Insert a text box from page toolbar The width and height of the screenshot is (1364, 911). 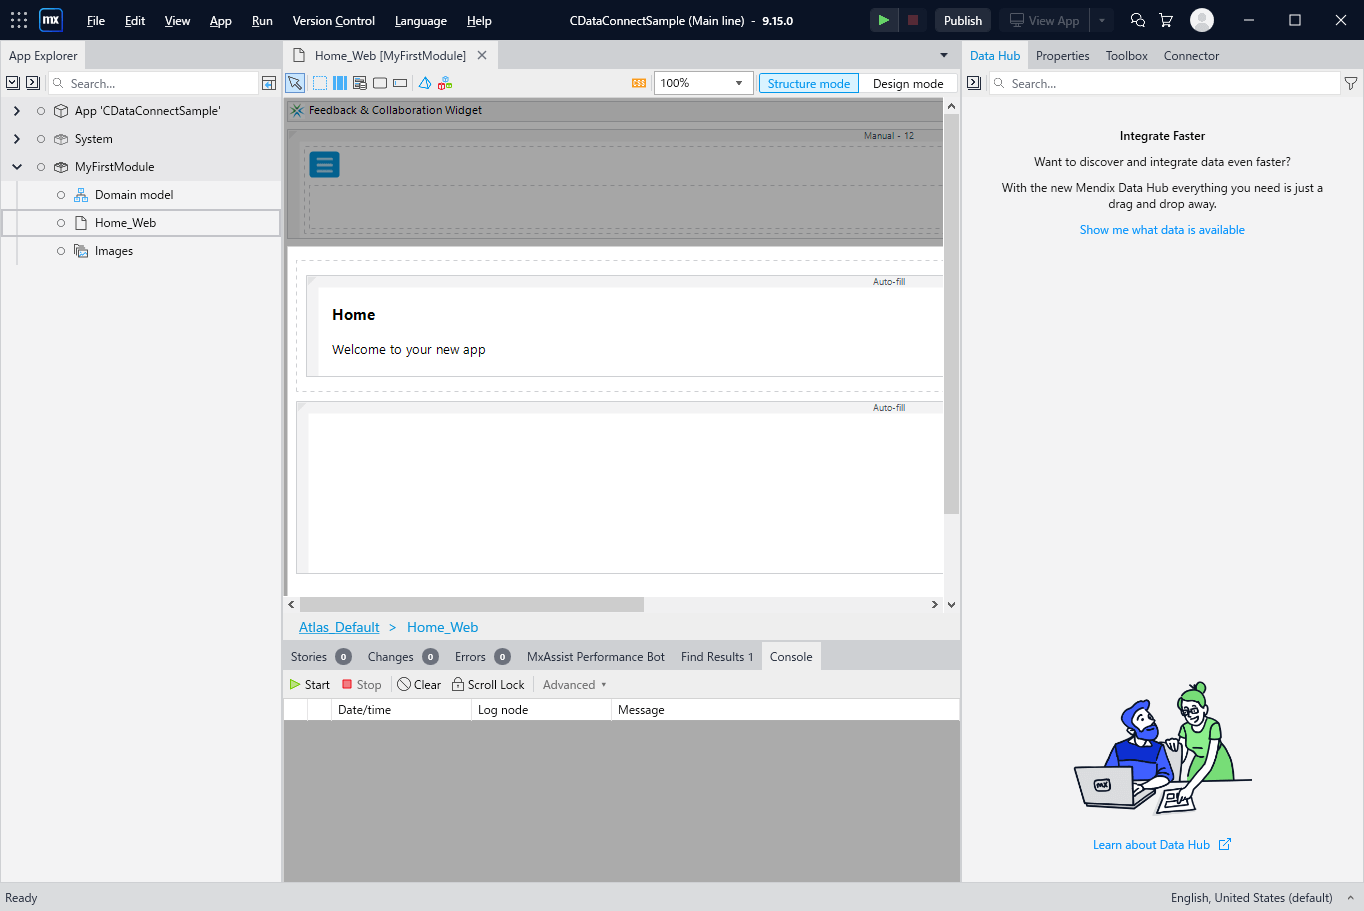pyautogui.click(x=400, y=83)
